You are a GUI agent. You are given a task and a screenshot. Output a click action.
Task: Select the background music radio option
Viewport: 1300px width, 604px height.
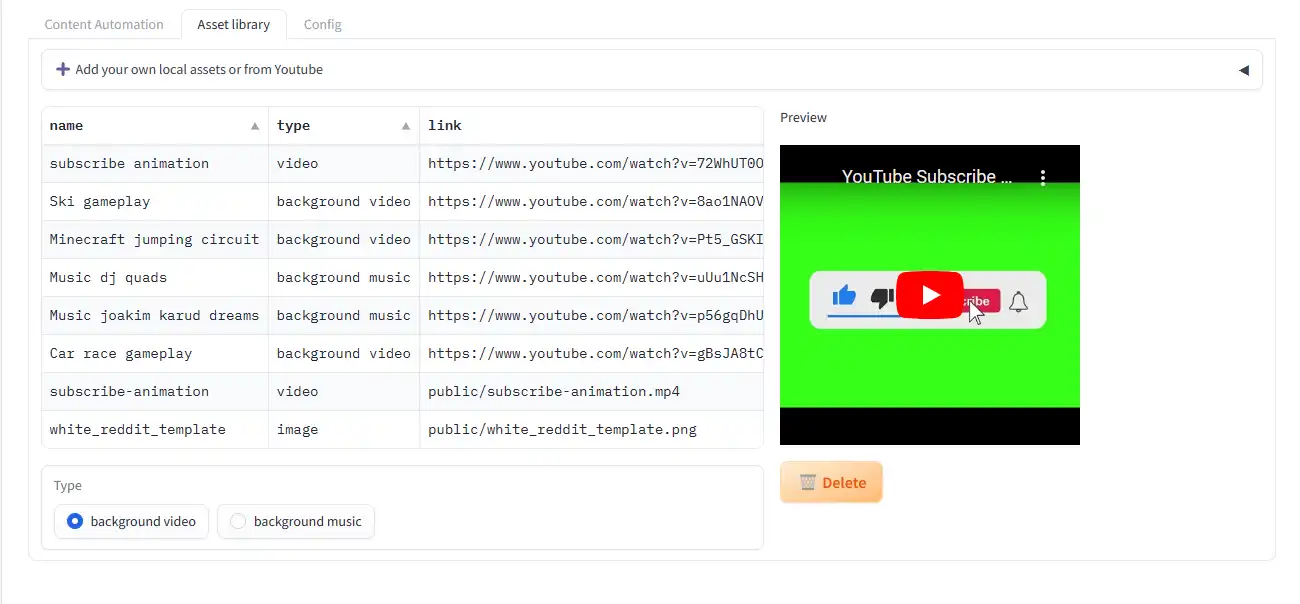click(x=296, y=521)
